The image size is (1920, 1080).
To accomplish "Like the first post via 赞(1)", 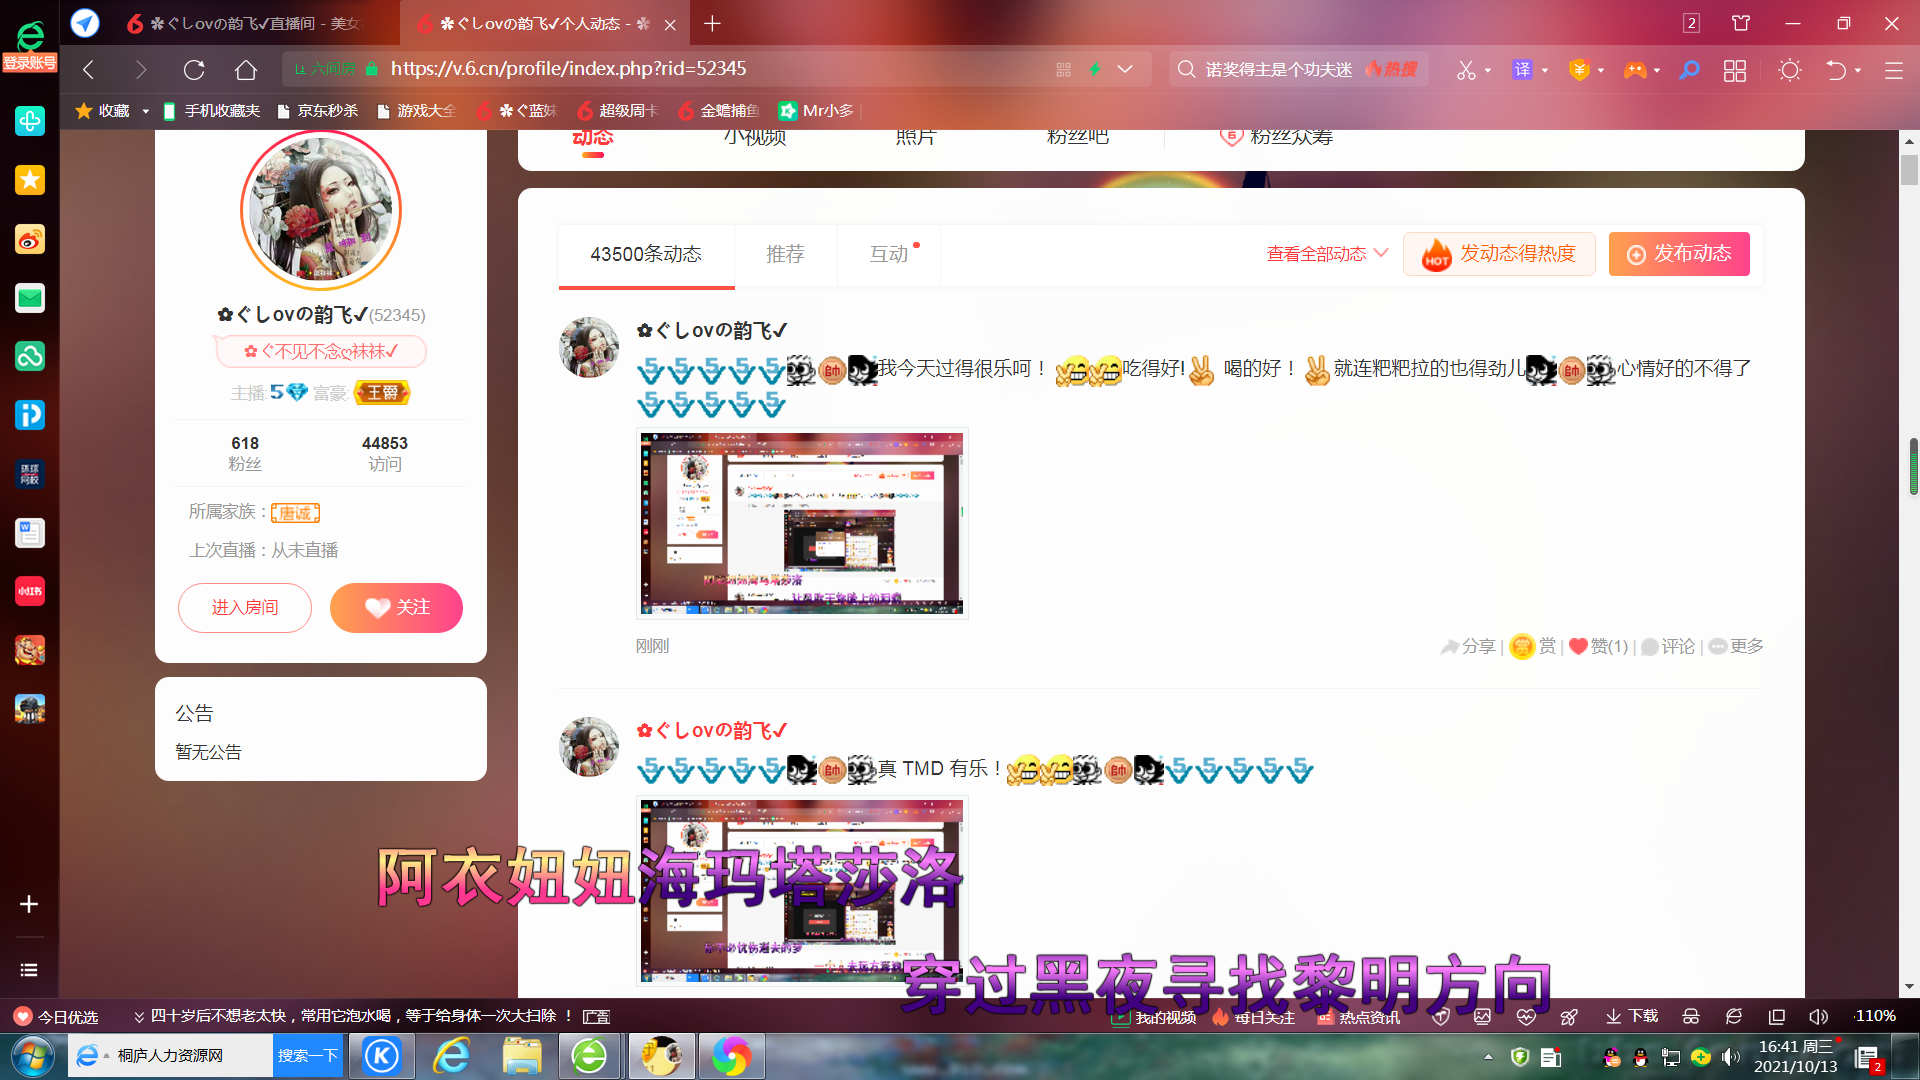I will click(1598, 647).
